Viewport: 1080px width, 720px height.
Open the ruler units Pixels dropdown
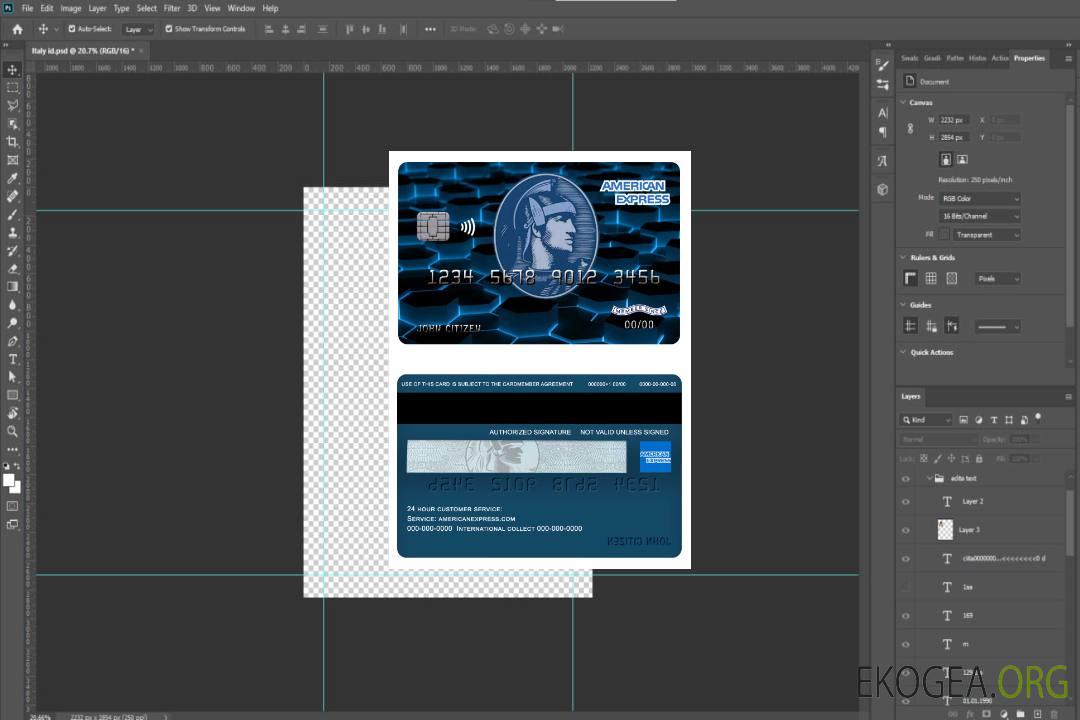(998, 278)
